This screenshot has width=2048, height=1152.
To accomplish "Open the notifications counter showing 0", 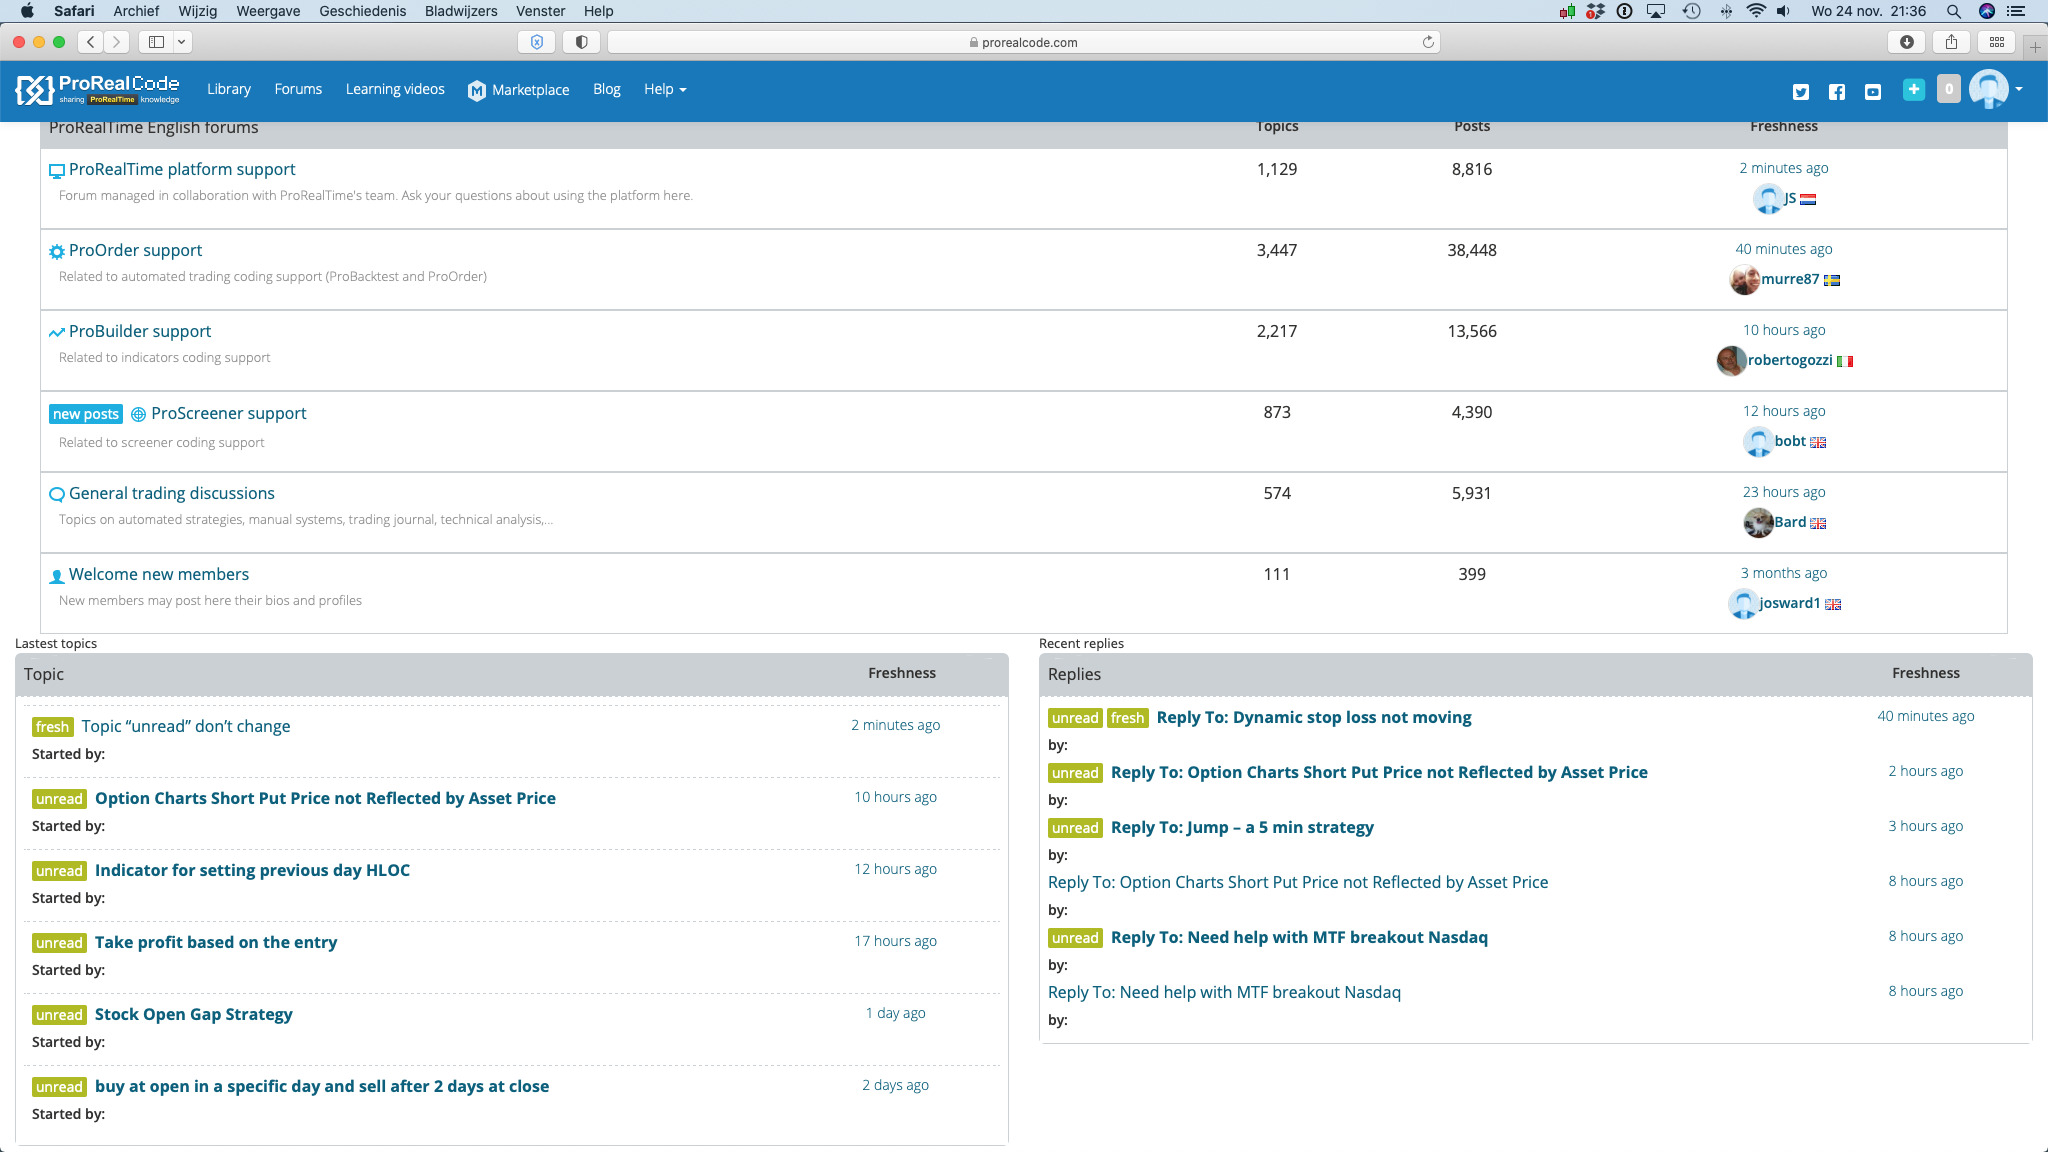I will (1948, 89).
